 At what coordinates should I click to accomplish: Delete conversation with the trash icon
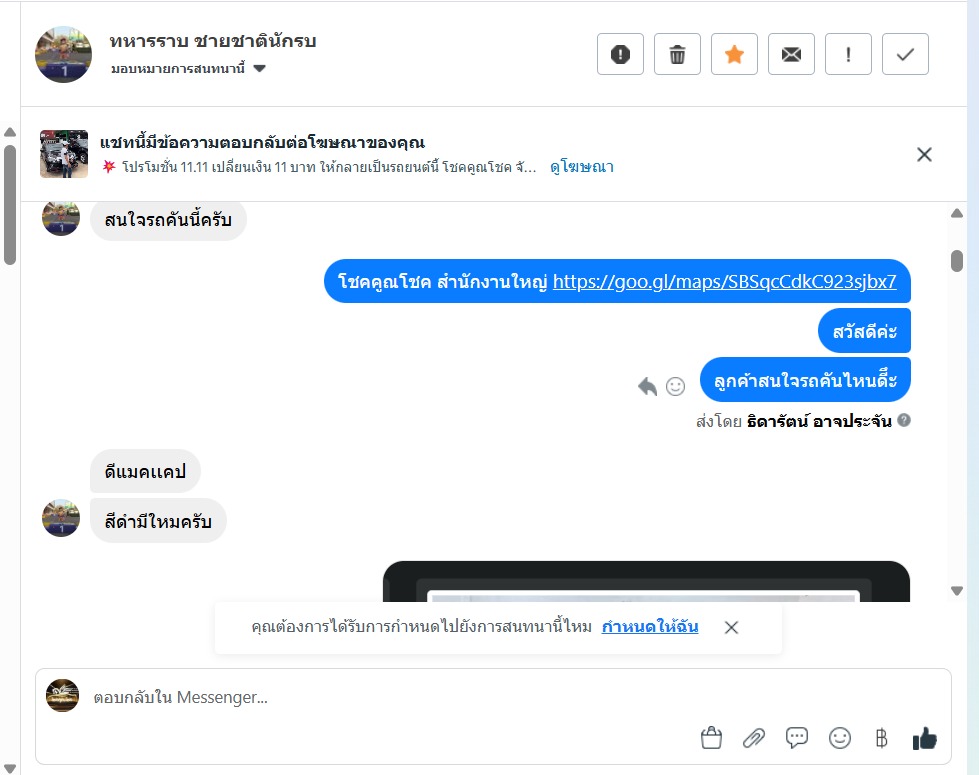click(x=677, y=55)
